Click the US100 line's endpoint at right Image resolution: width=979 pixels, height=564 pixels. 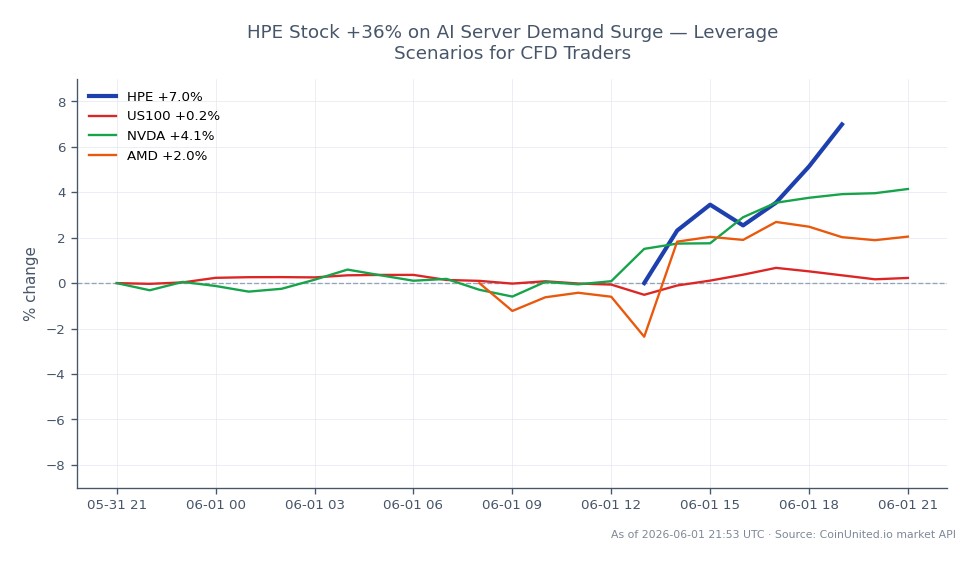tap(908, 278)
